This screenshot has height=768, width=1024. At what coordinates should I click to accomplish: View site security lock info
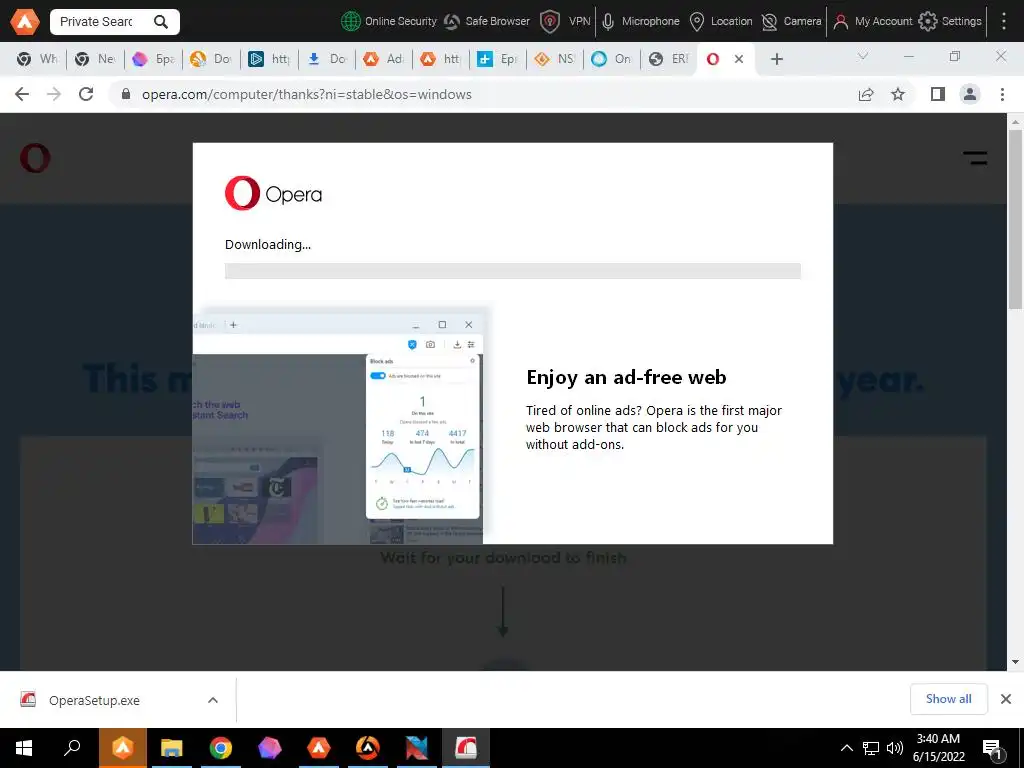(126, 94)
